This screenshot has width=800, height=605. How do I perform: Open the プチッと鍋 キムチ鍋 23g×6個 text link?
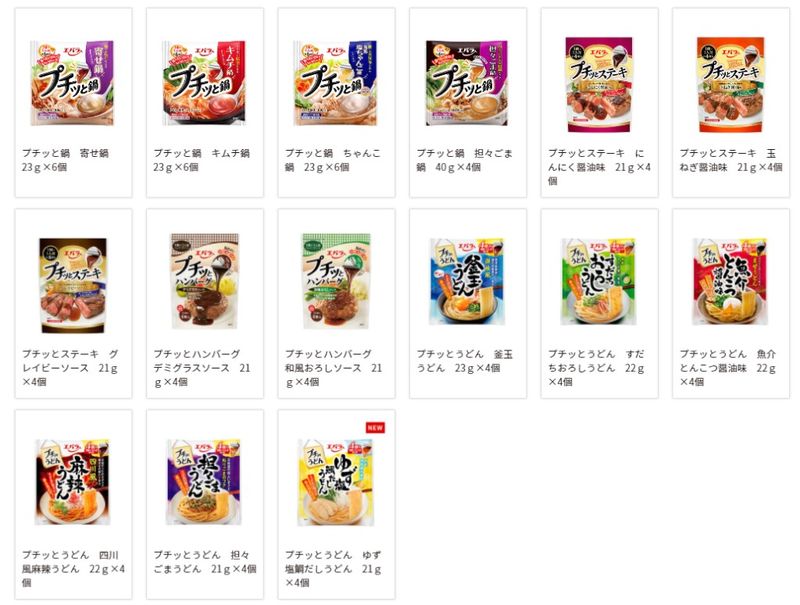(x=202, y=160)
